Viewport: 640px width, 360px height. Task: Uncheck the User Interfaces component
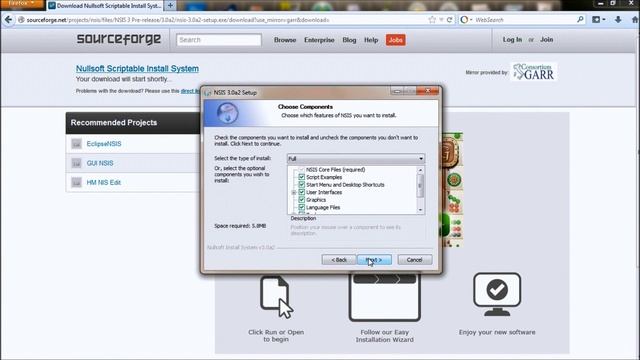tap(301, 192)
